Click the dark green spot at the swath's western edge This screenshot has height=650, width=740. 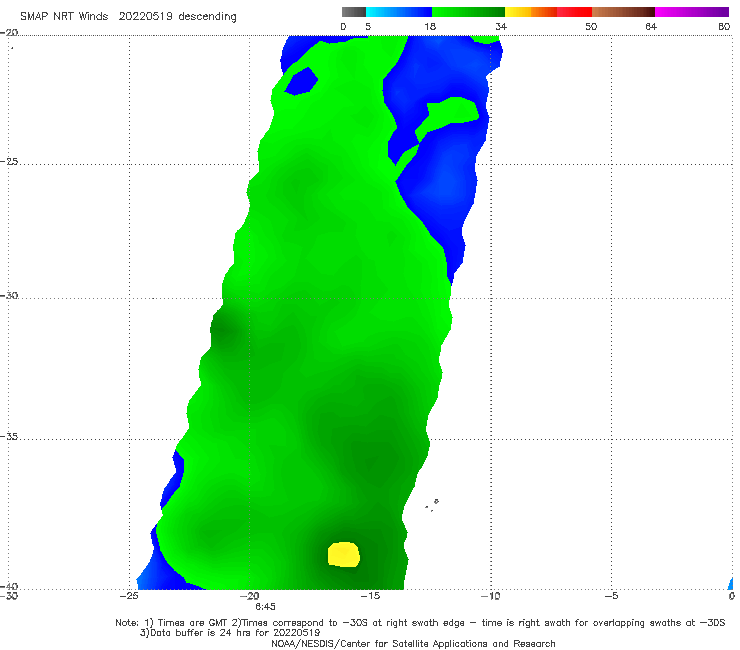[223, 329]
